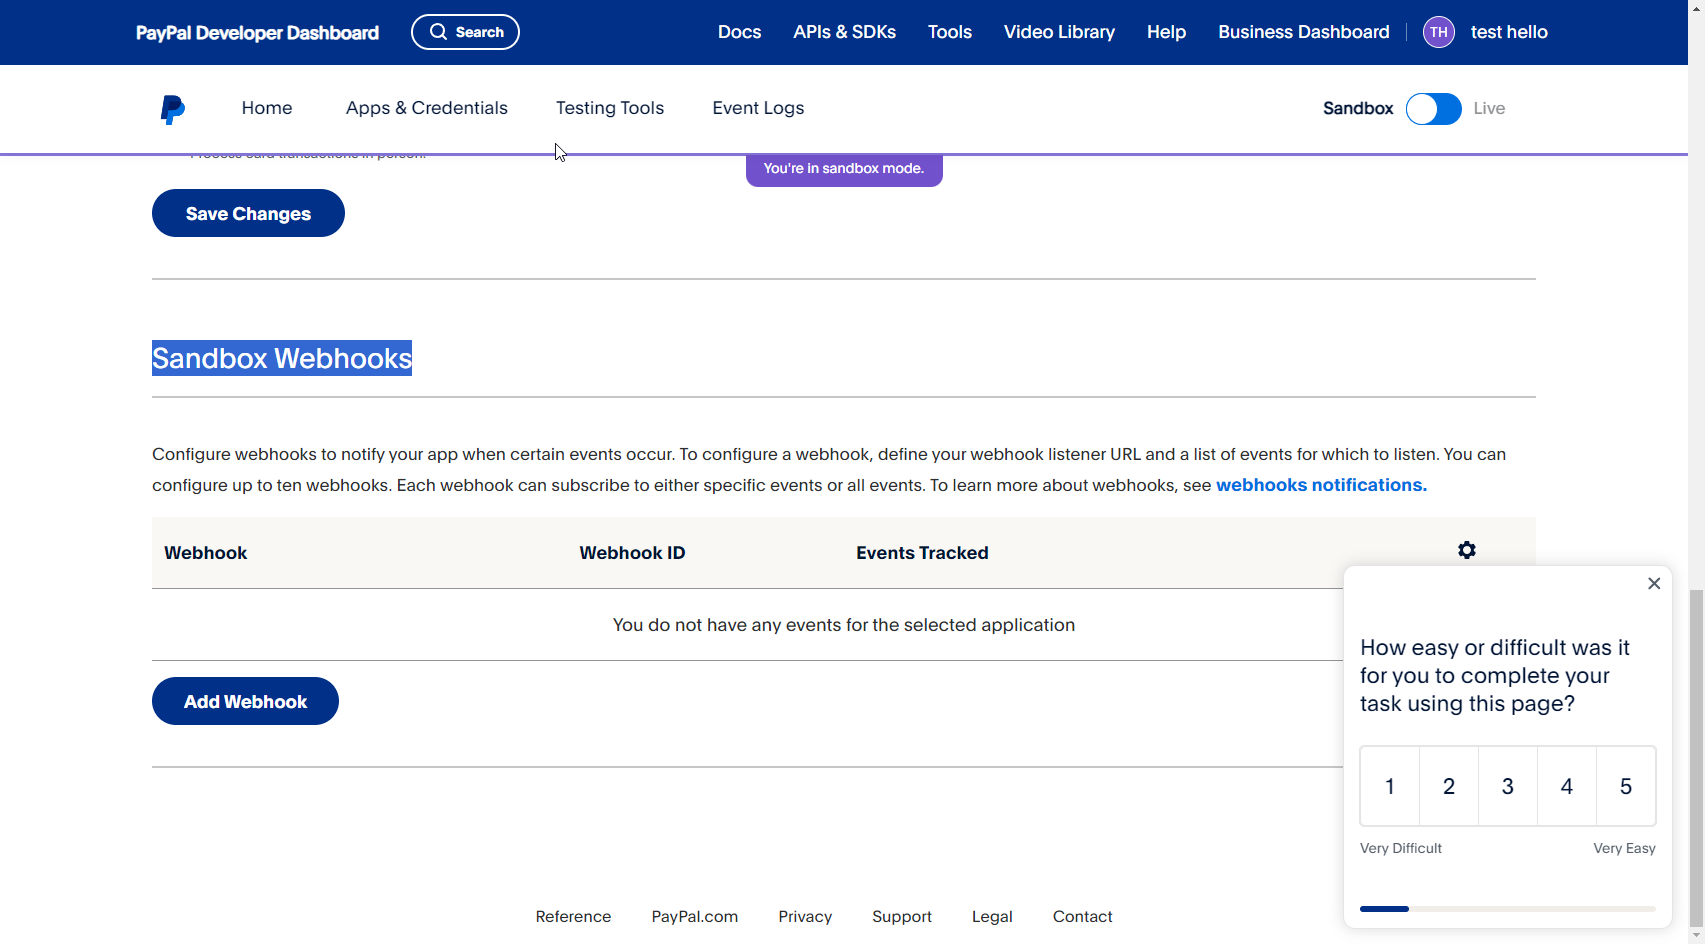Open the APIs & SDKs menu
Screen dimensions: 1705x944
[x=844, y=32]
